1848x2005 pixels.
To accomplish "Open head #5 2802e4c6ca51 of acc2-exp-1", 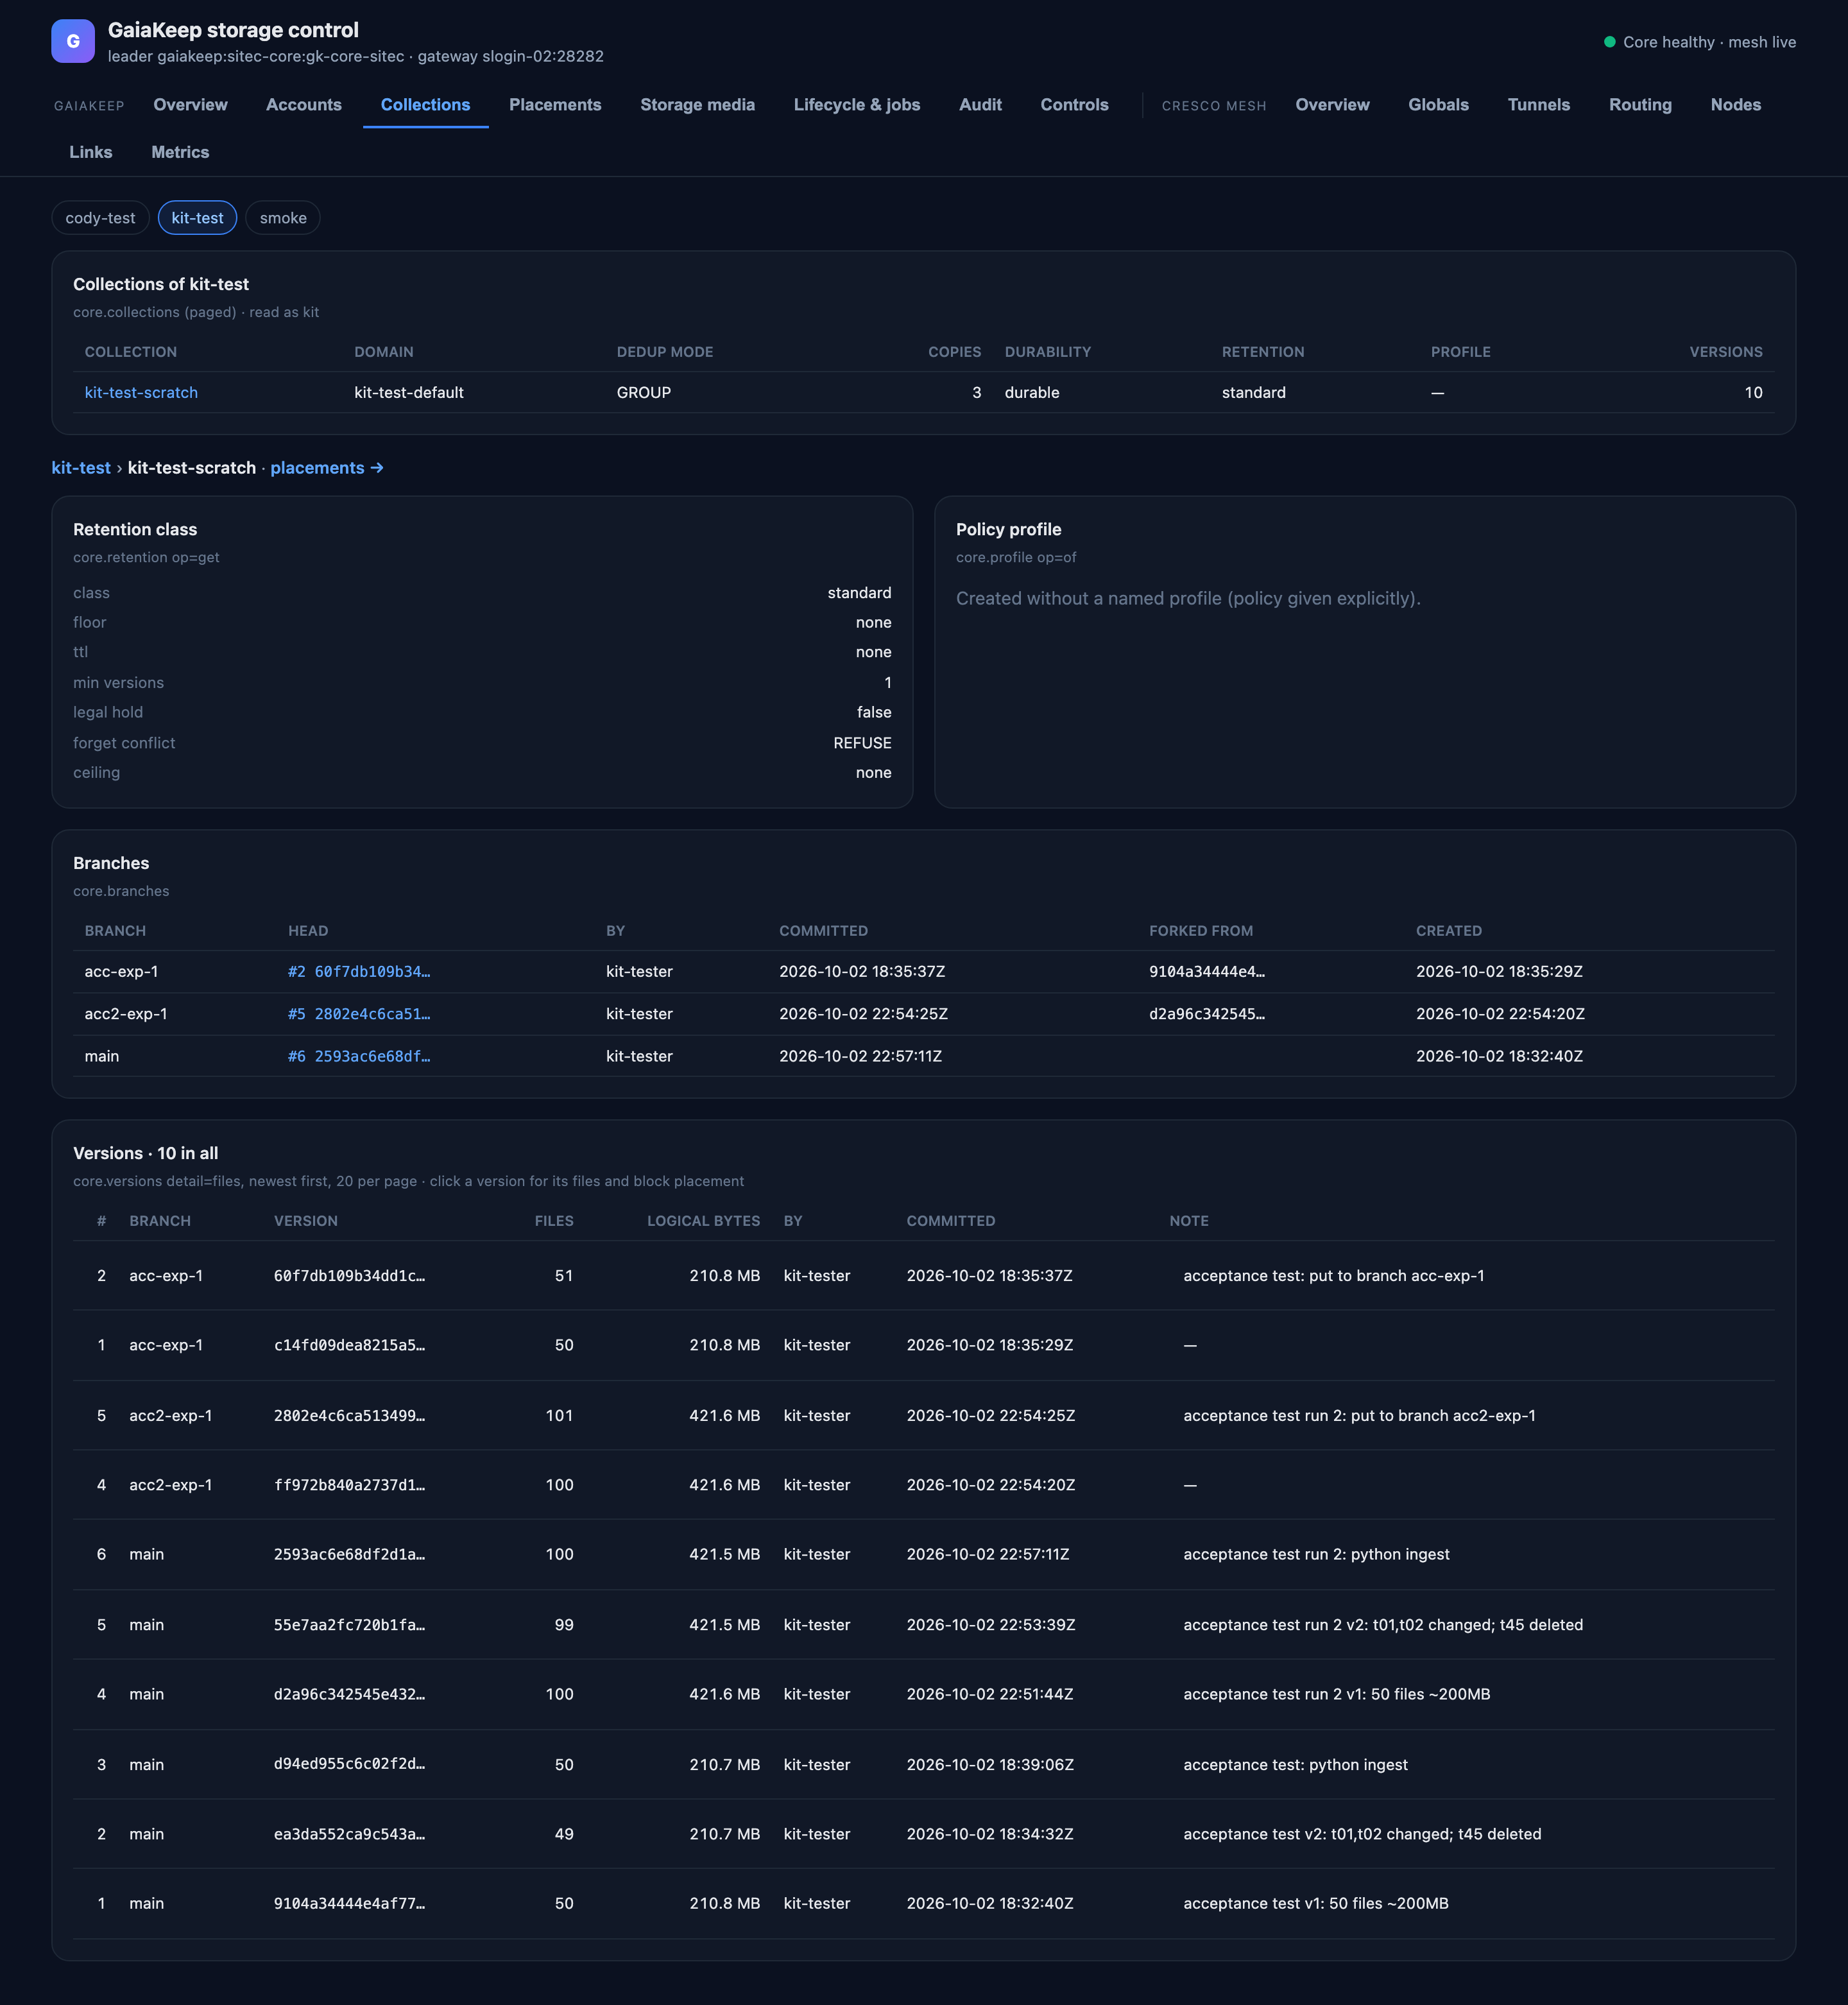I will (x=359, y=1014).
